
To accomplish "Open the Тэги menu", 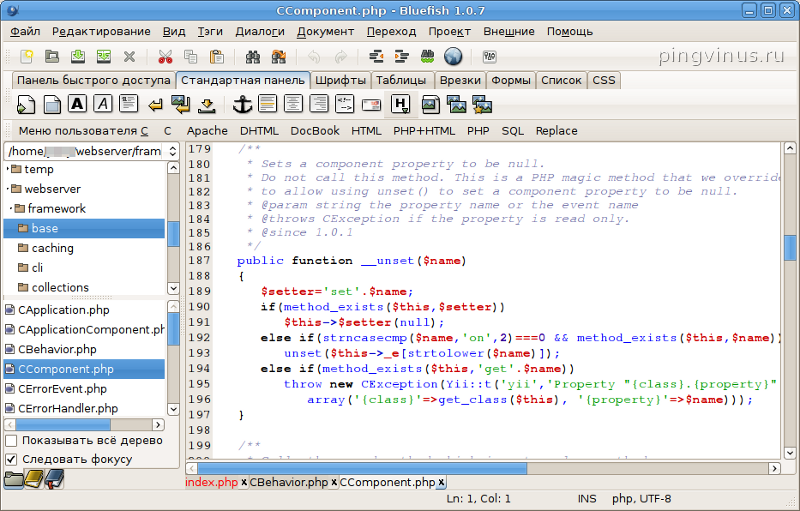I will [210, 32].
